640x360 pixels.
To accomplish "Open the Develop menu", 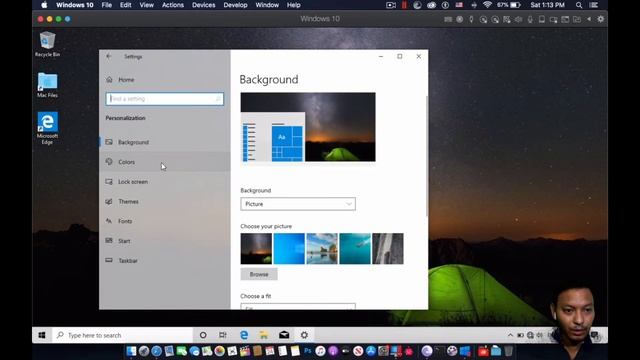I will (235, 5).
